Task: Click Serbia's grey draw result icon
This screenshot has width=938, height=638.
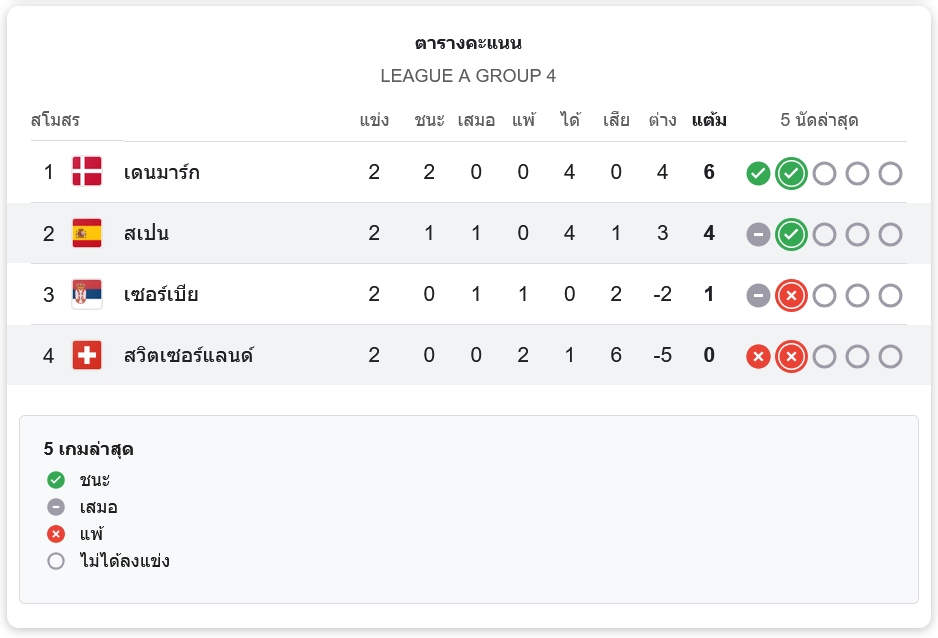Action: tap(758, 296)
